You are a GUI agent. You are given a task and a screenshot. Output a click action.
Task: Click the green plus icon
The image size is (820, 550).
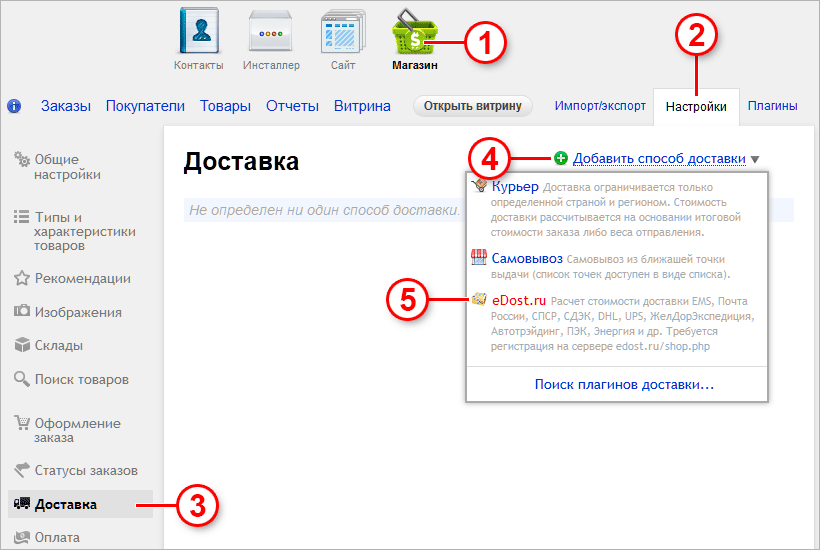tap(561, 158)
